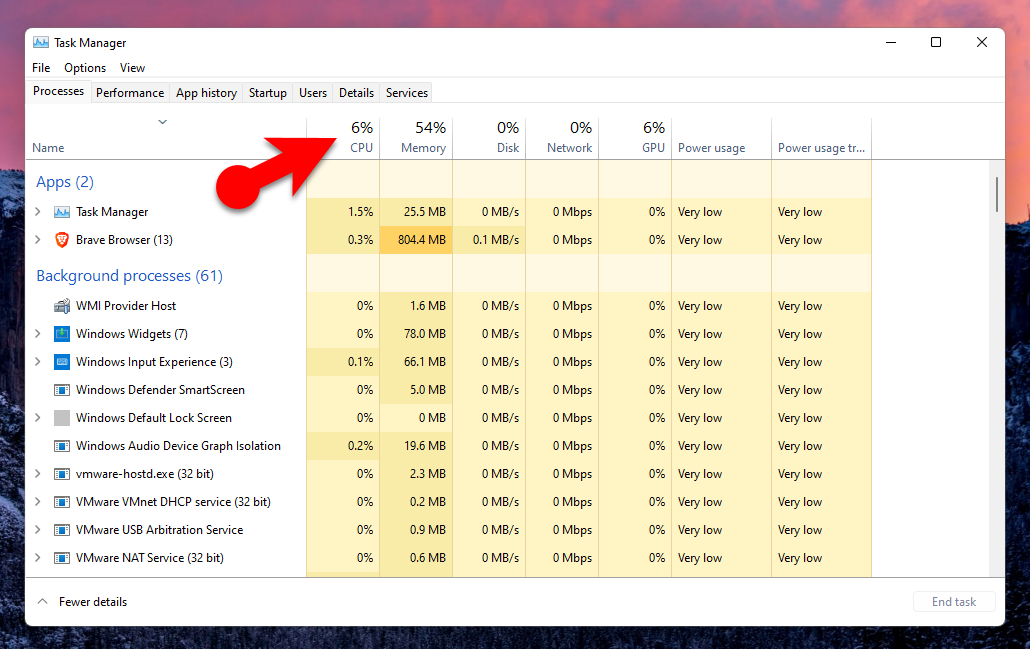Click the WMI Provider Host icon

[x=62, y=306]
